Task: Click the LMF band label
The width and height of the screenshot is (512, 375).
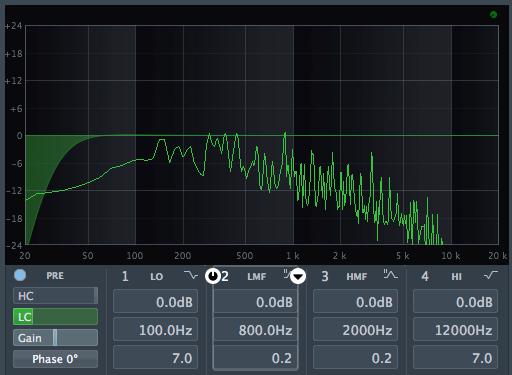Action: point(257,277)
